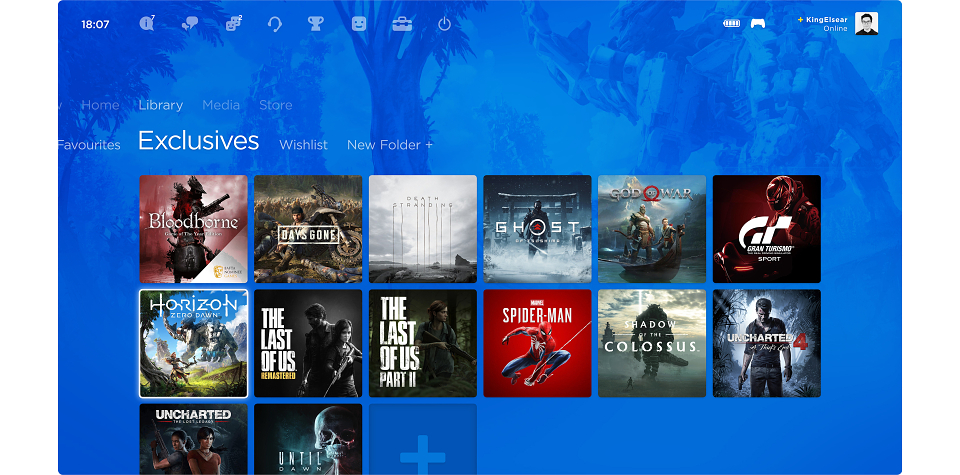Open the profile smiley face icon

pyautogui.click(x=359, y=24)
